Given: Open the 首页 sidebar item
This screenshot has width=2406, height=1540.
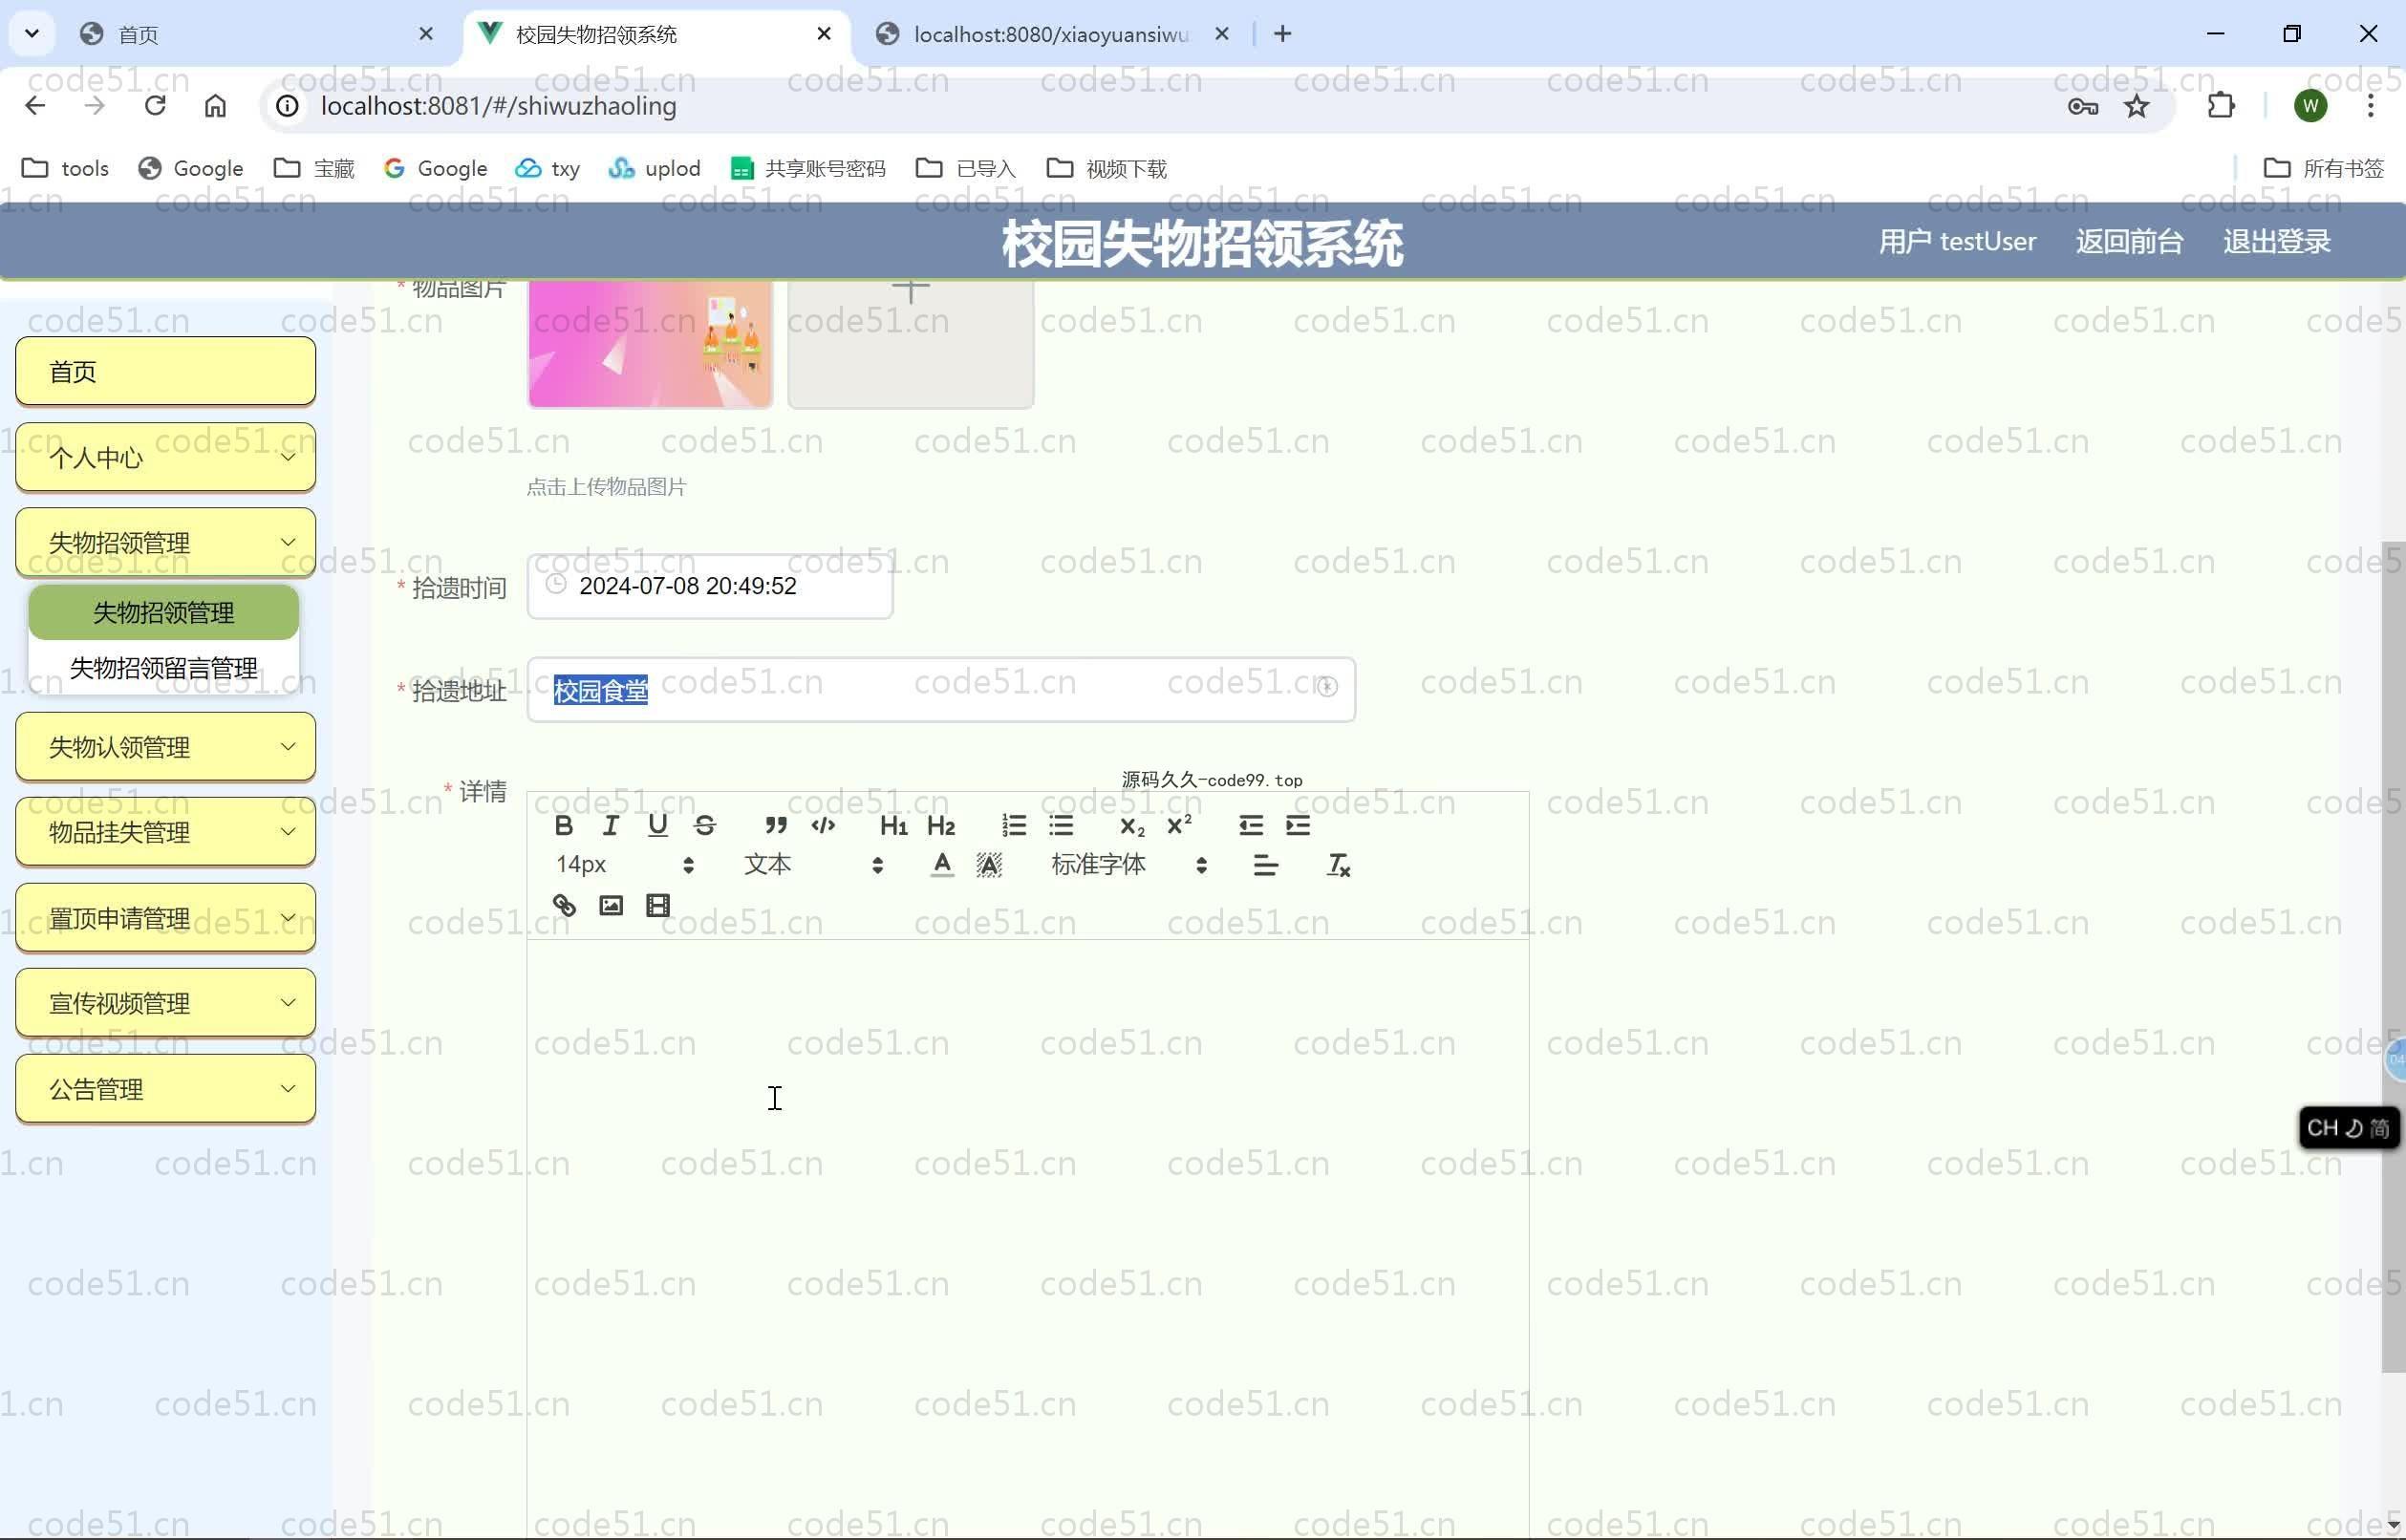Looking at the screenshot, I should point(166,371).
